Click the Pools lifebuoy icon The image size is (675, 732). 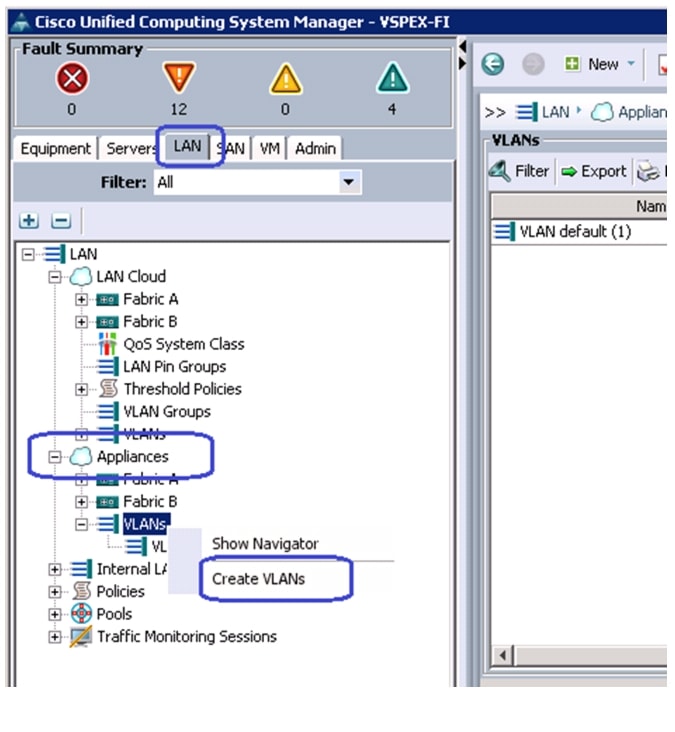81,613
